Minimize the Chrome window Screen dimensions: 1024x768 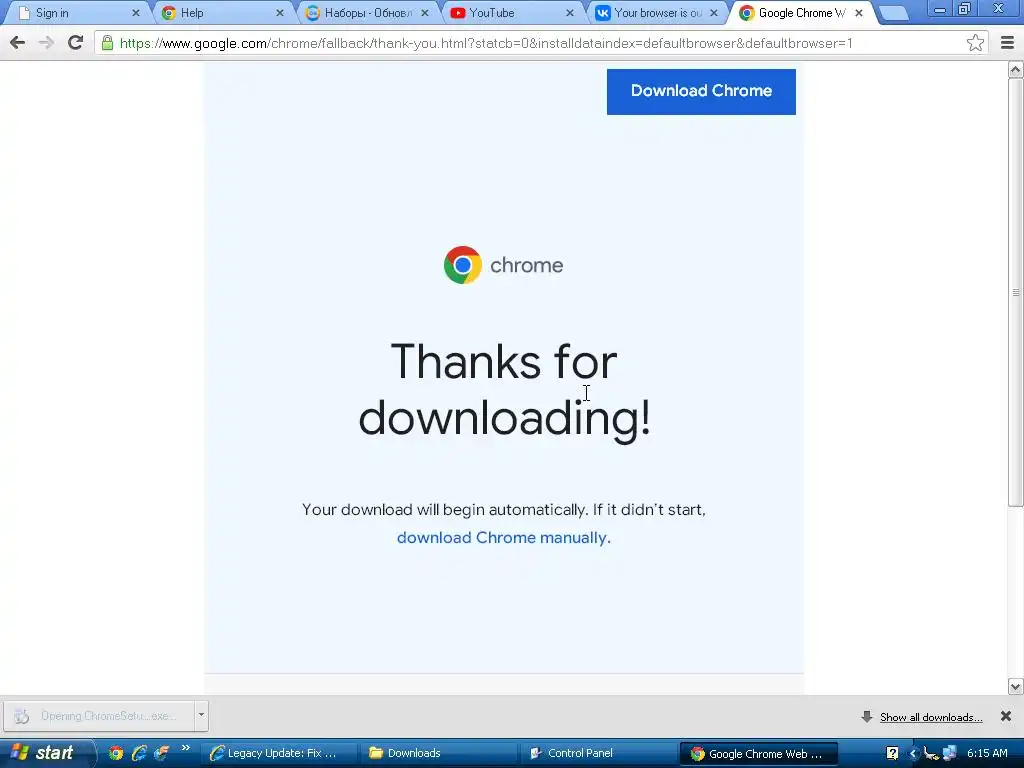(x=939, y=10)
